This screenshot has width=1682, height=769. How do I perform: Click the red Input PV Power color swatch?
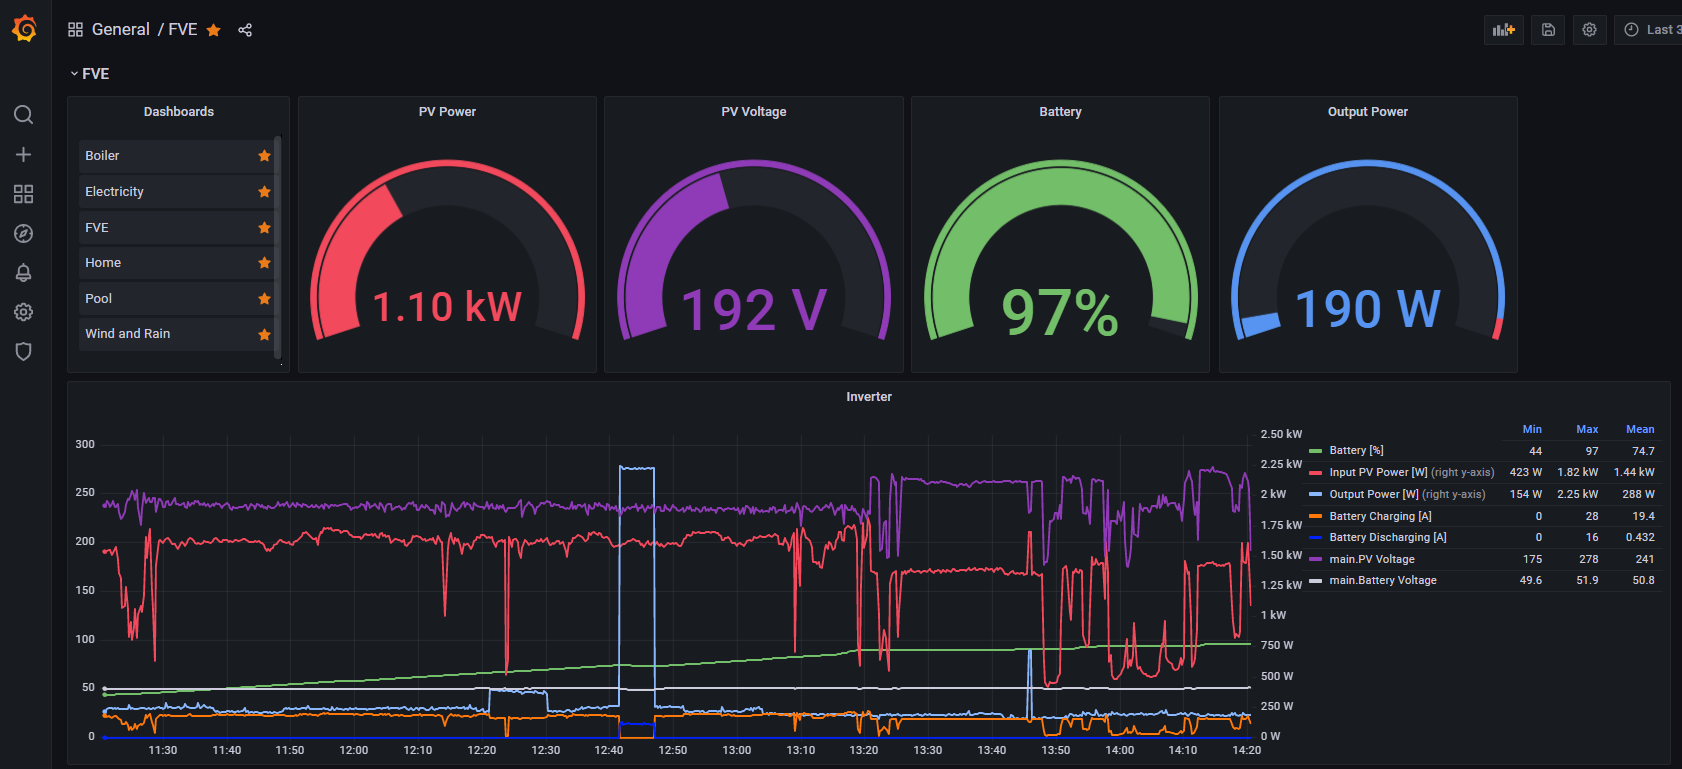pyautogui.click(x=1315, y=472)
